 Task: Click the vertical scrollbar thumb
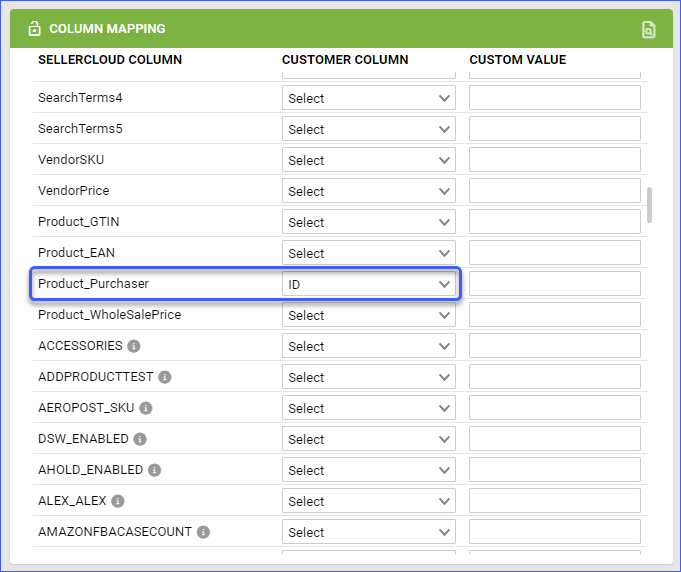(650, 205)
